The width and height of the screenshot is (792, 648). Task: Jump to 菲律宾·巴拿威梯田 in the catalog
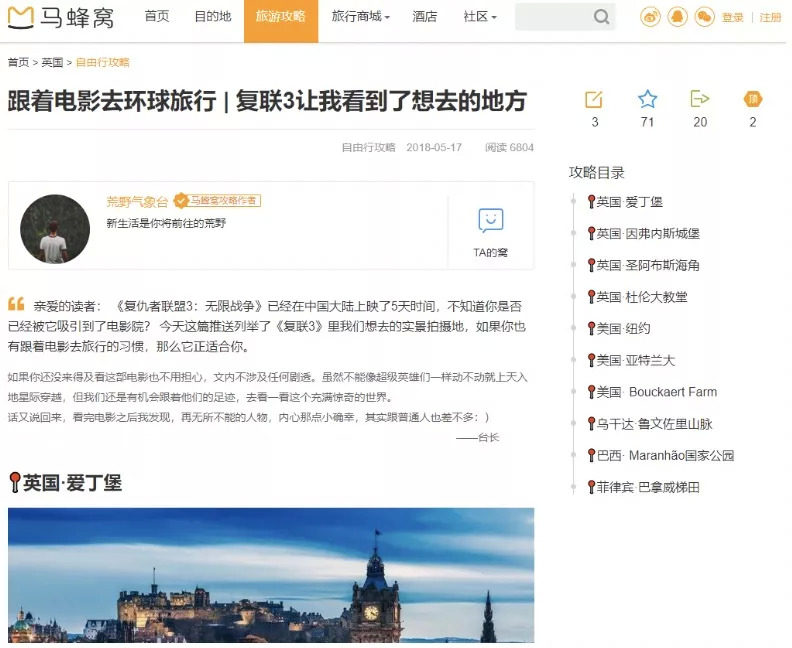pyautogui.click(x=644, y=487)
